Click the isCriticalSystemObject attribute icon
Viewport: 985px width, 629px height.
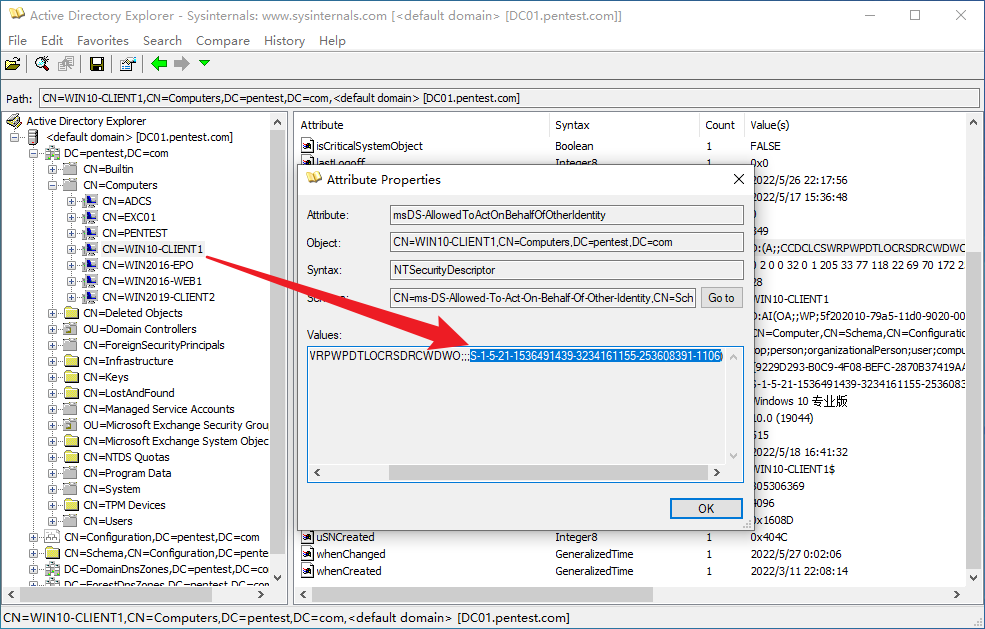pos(307,146)
